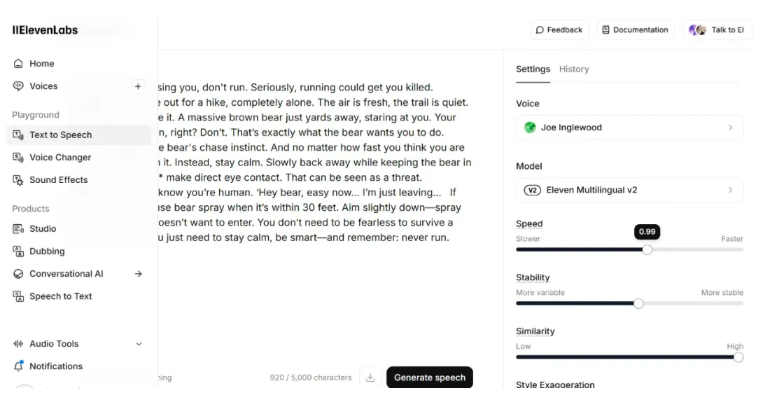Switch to the History tab

[x=574, y=69]
